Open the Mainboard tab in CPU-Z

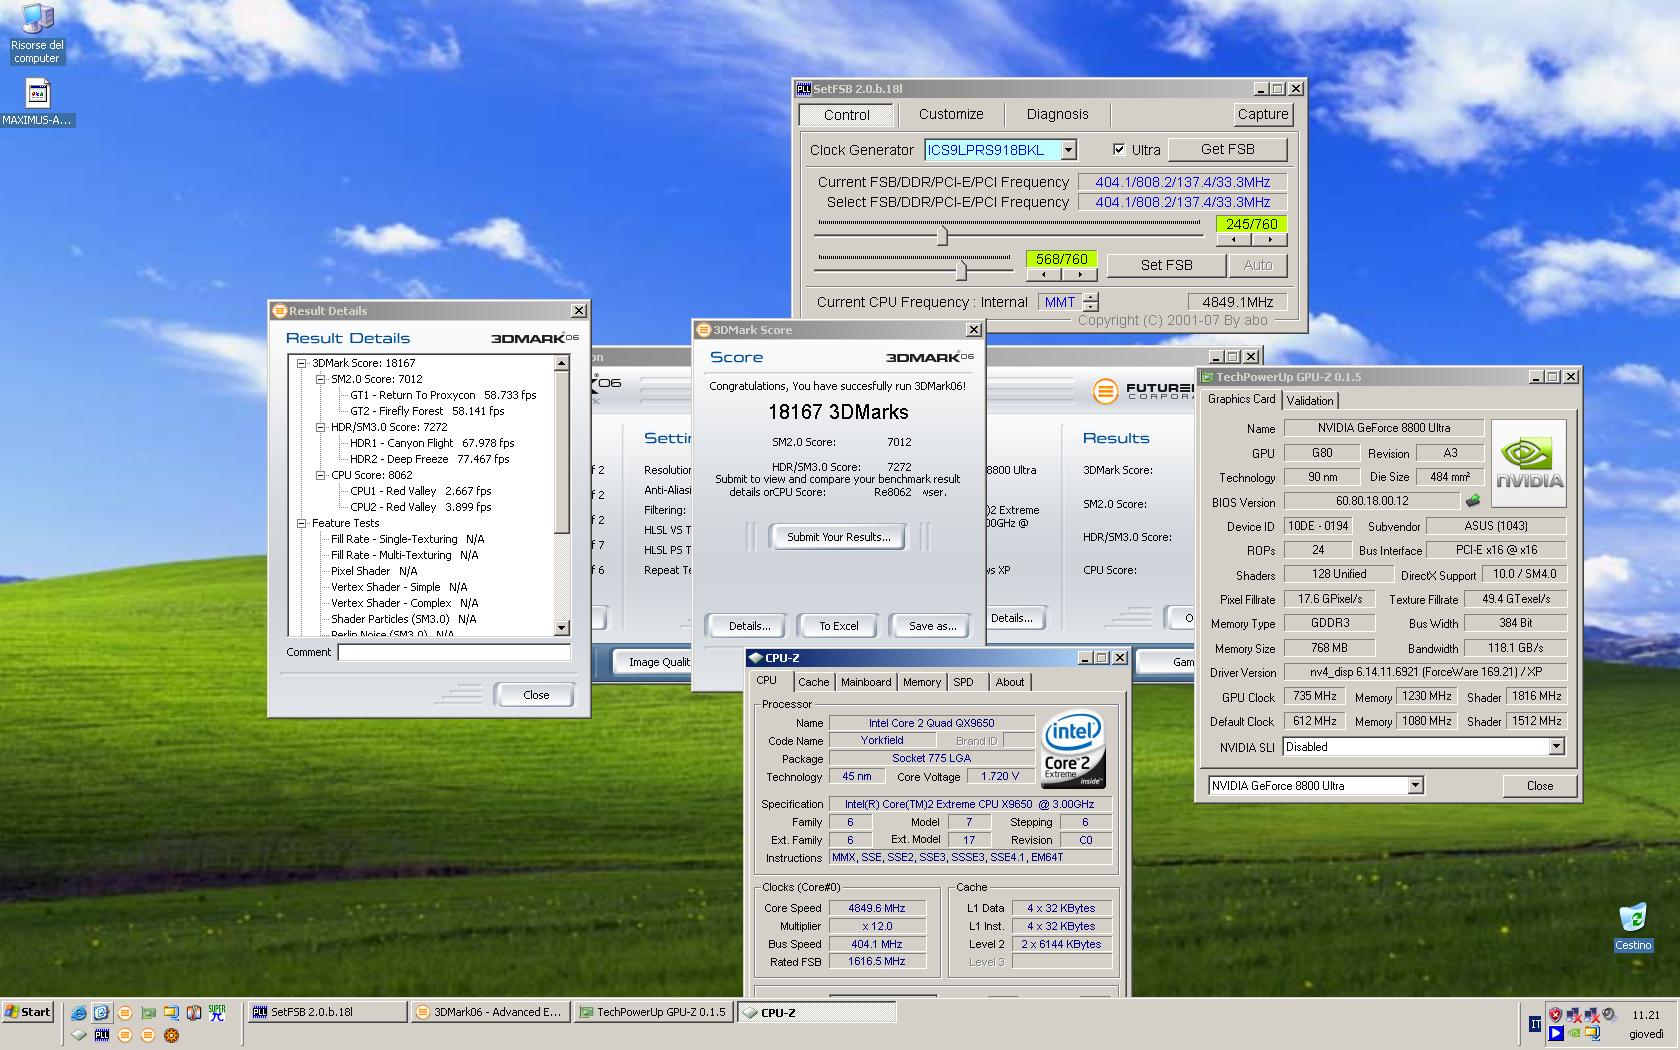point(866,682)
